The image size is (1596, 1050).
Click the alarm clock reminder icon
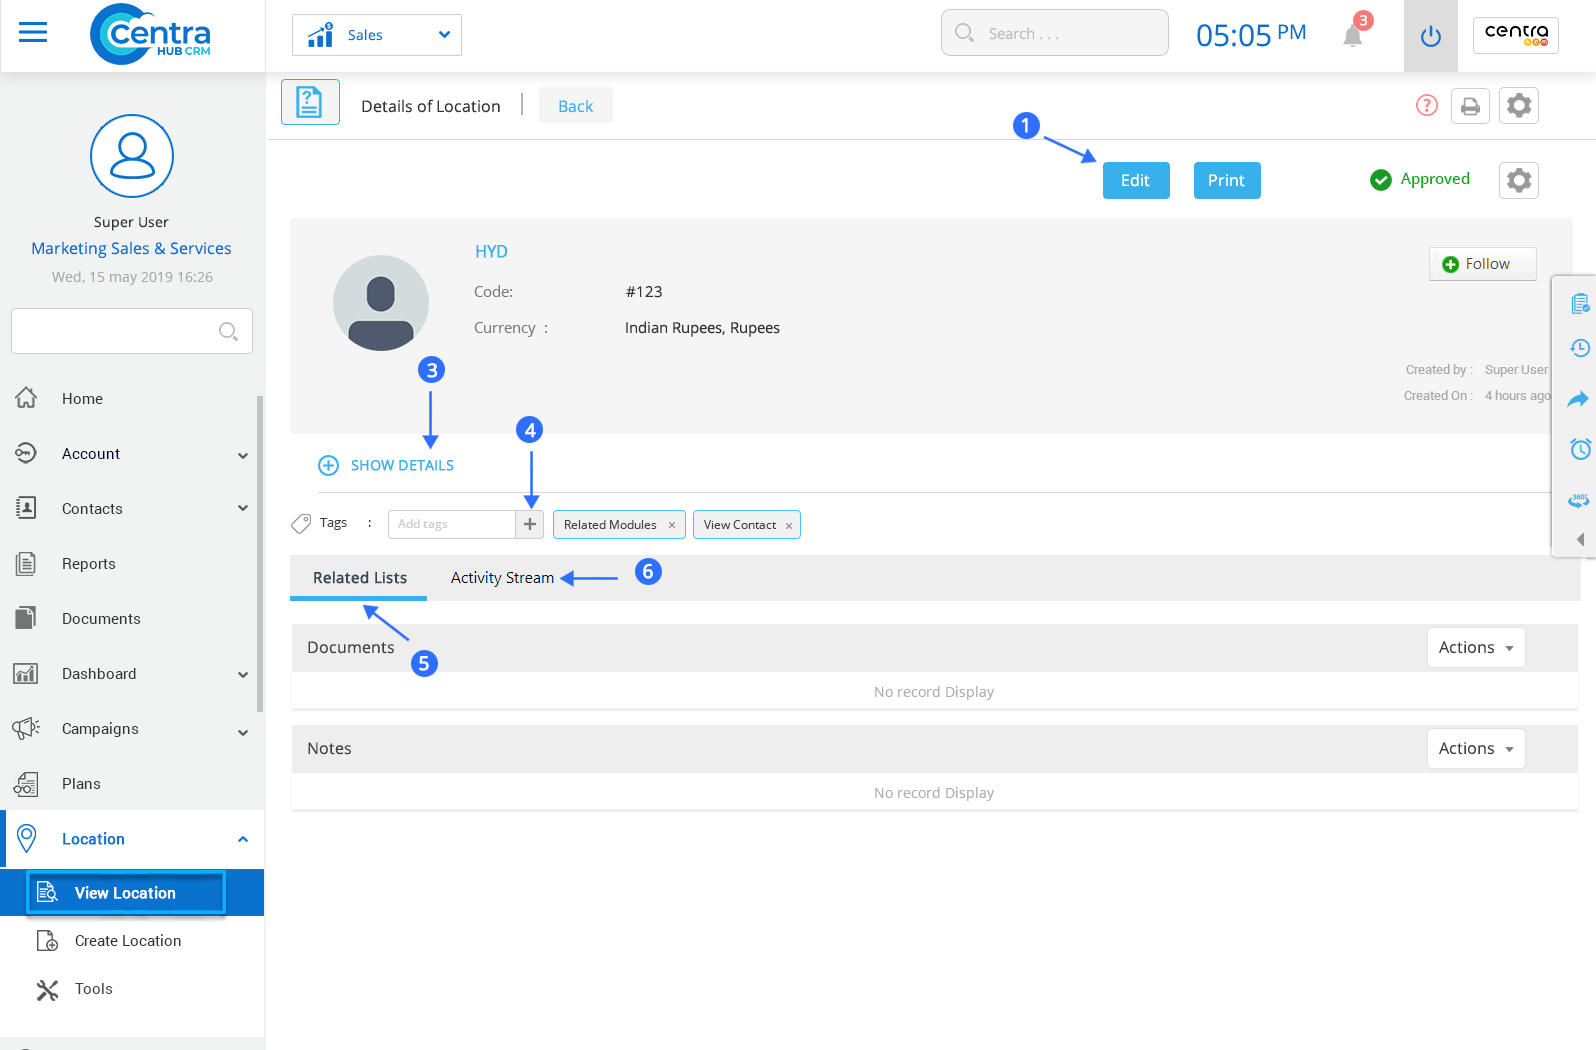[x=1579, y=449]
